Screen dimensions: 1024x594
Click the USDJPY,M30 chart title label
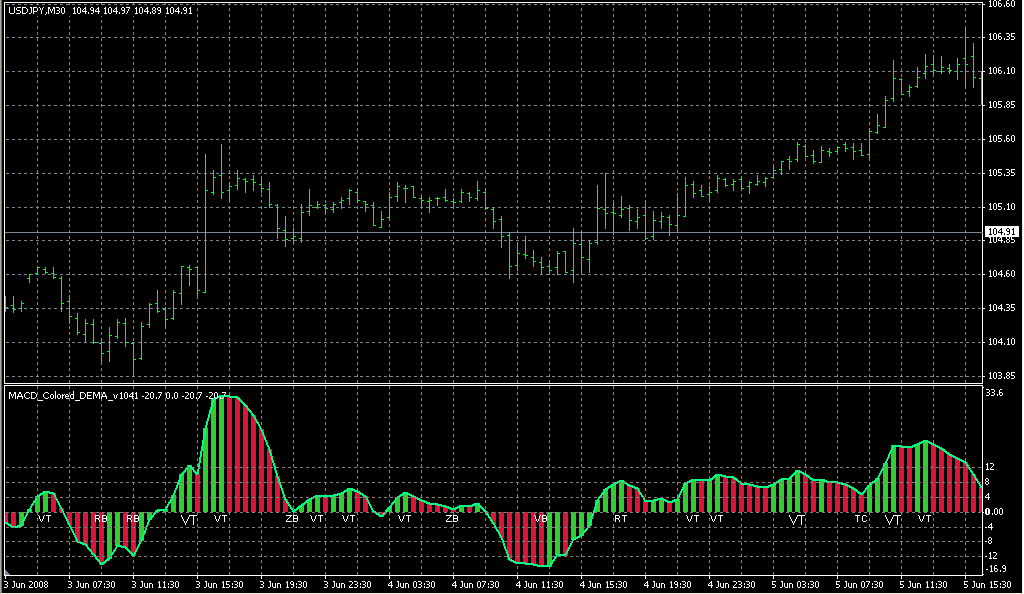[x=34, y=10]
